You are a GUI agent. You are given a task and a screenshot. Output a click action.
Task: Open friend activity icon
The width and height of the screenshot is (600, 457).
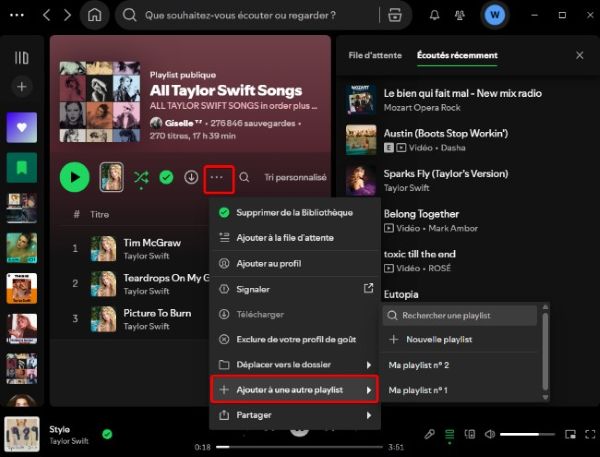pos(459,15)
